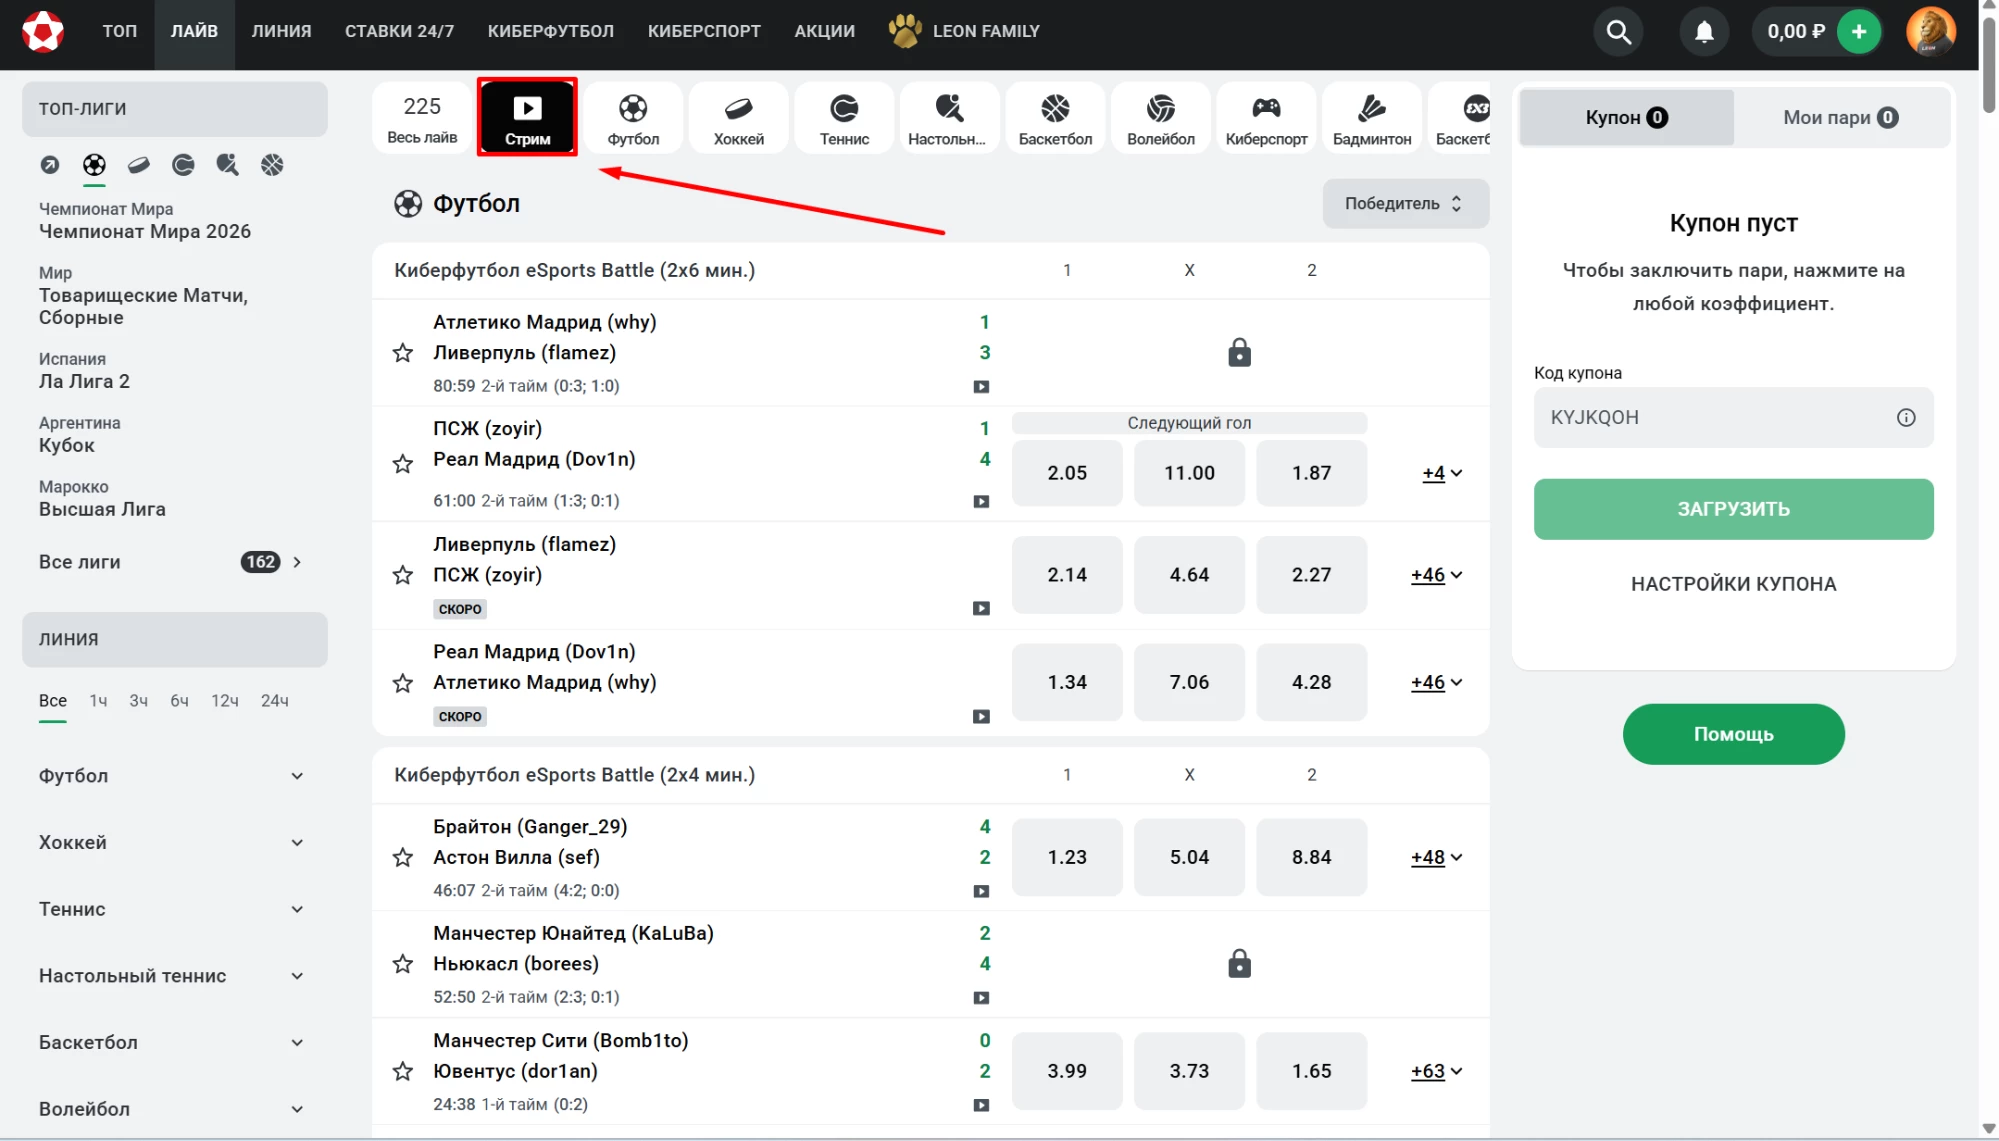
Task: Open stream for Атлетико Мадрид vs Ливерпуль
Action: tap(981, 387)
